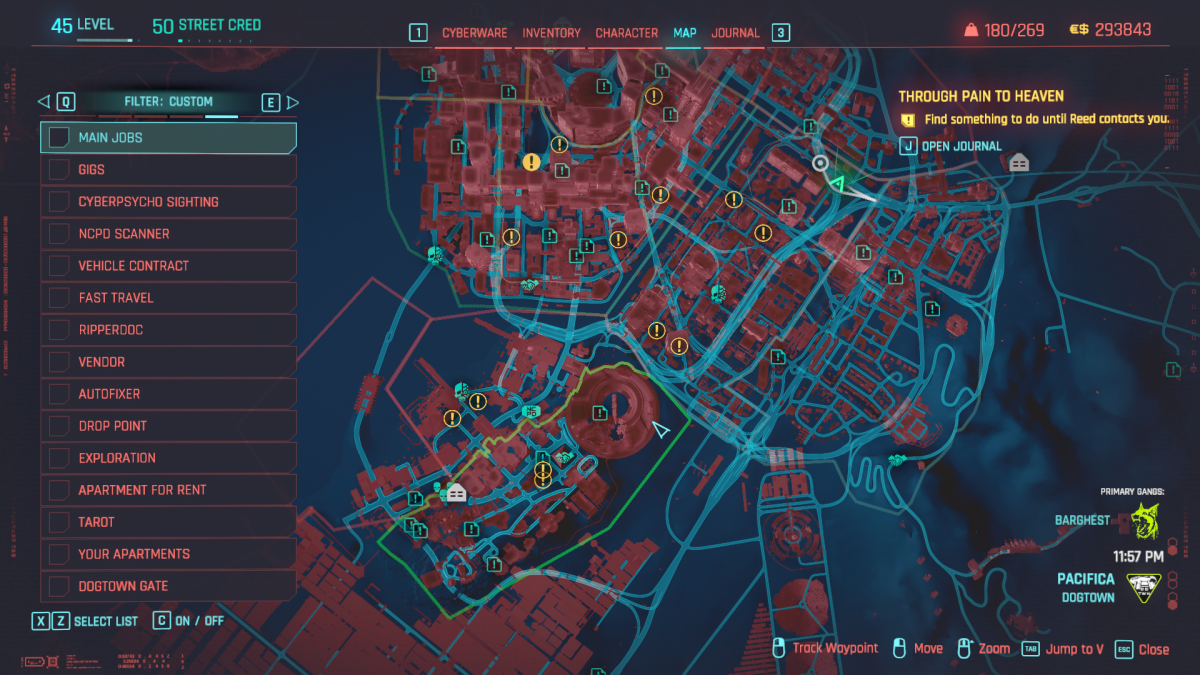Check the Dogtown Gate filter box

[60, 586]
